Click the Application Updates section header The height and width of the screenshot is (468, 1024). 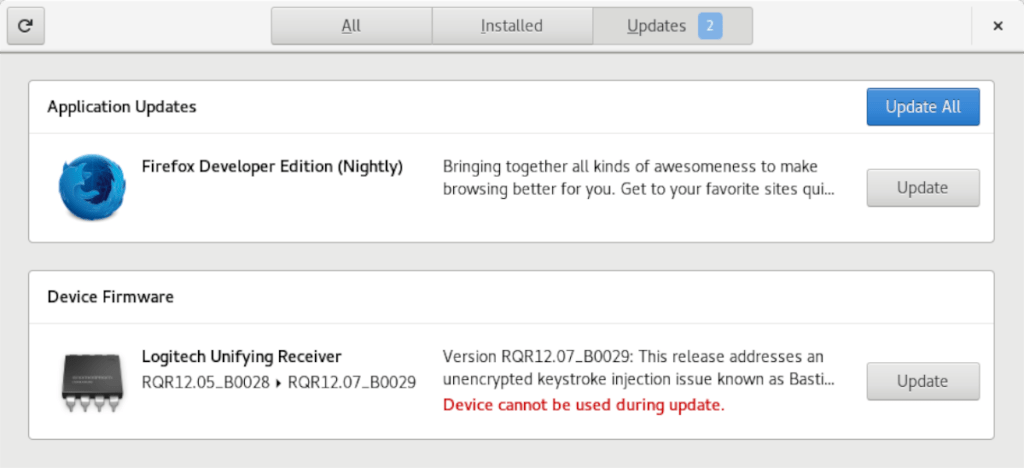122,106
